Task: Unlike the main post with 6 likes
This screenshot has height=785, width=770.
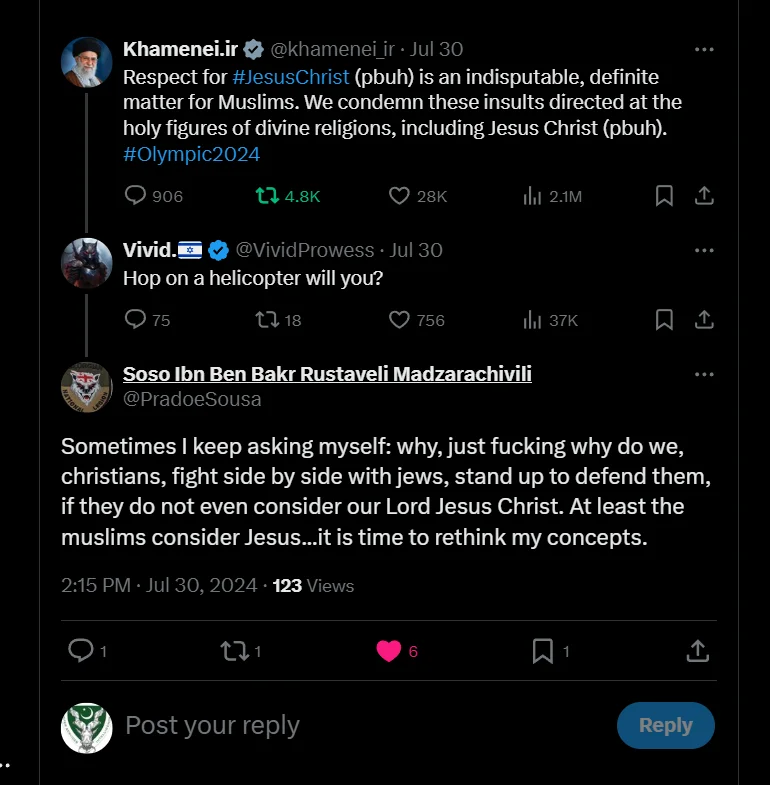Action: [389, 651]
